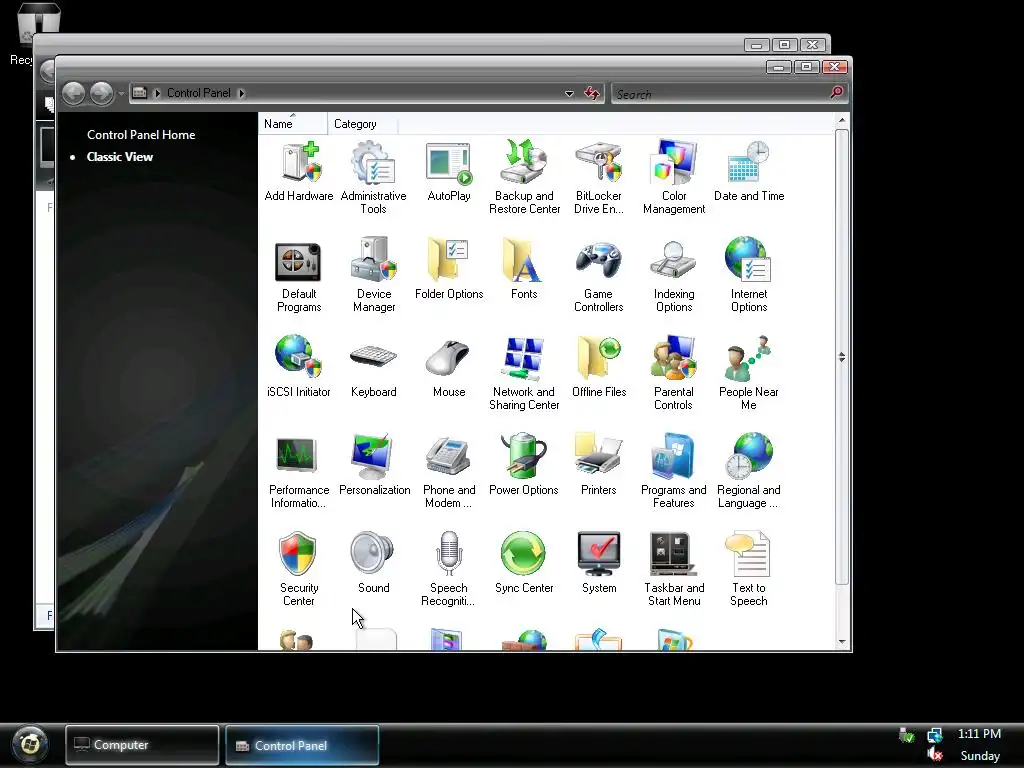The width and height of the screenshot is (1024, 768).
Task: Open the Start menu orb
Action: [x=30, y=744]
